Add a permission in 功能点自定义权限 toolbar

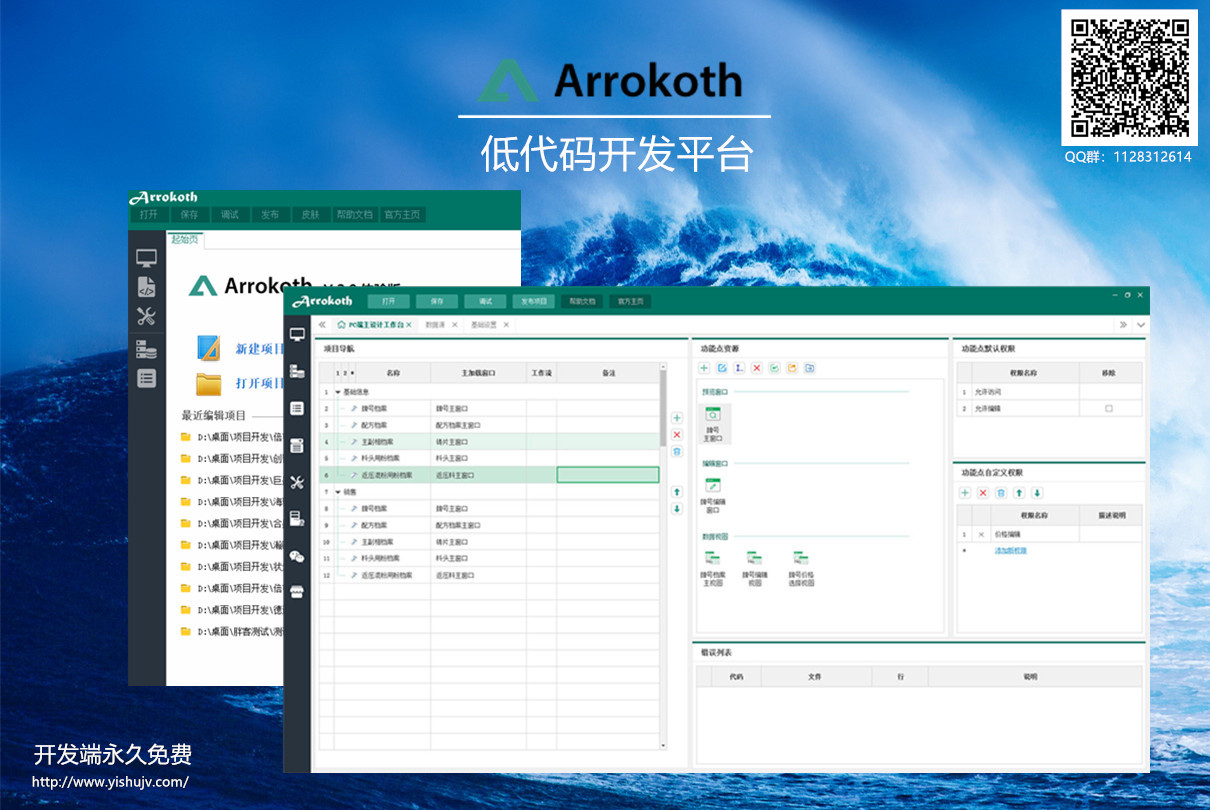tap(965, 493)
